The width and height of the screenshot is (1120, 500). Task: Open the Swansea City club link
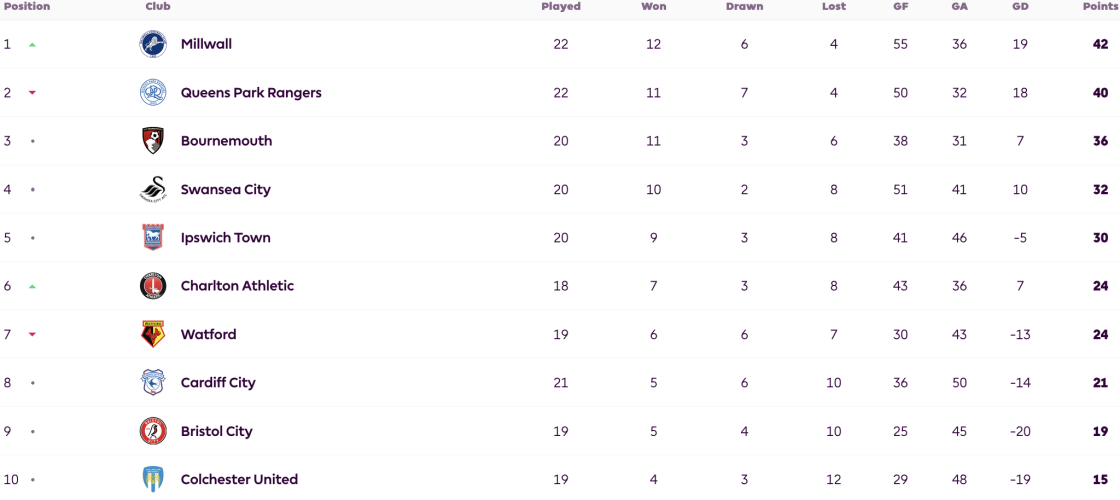point(226,189)
